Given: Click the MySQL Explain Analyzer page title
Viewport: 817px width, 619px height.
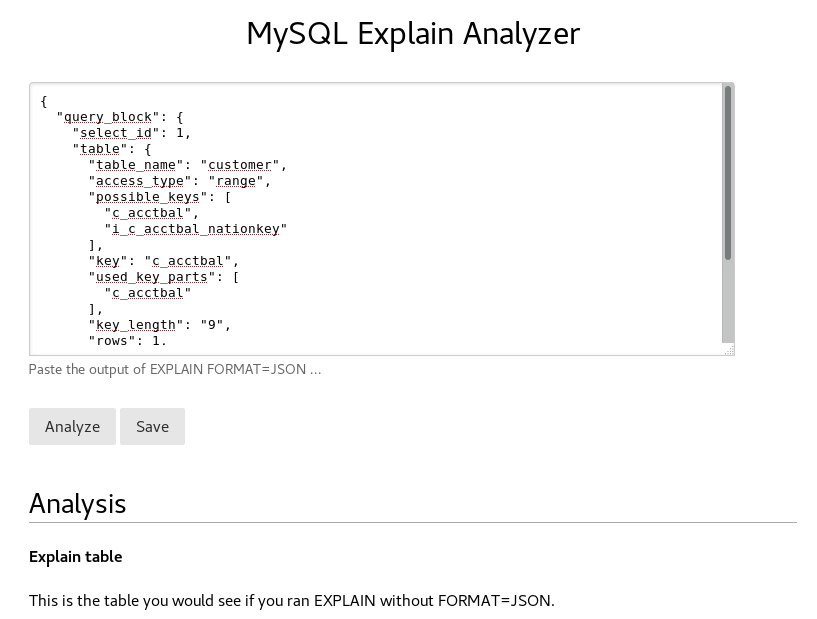Looking at the screenshot, I should tap(412, 34).
